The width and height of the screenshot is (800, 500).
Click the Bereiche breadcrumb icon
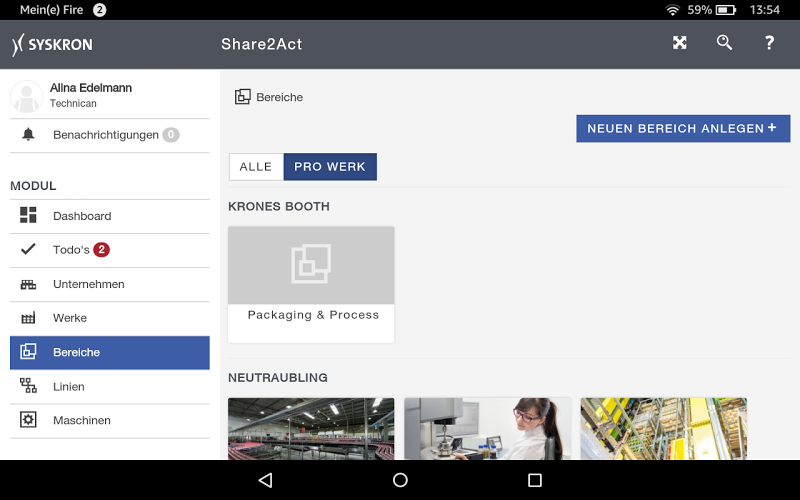pyautogui.click(x=243, y=96)
